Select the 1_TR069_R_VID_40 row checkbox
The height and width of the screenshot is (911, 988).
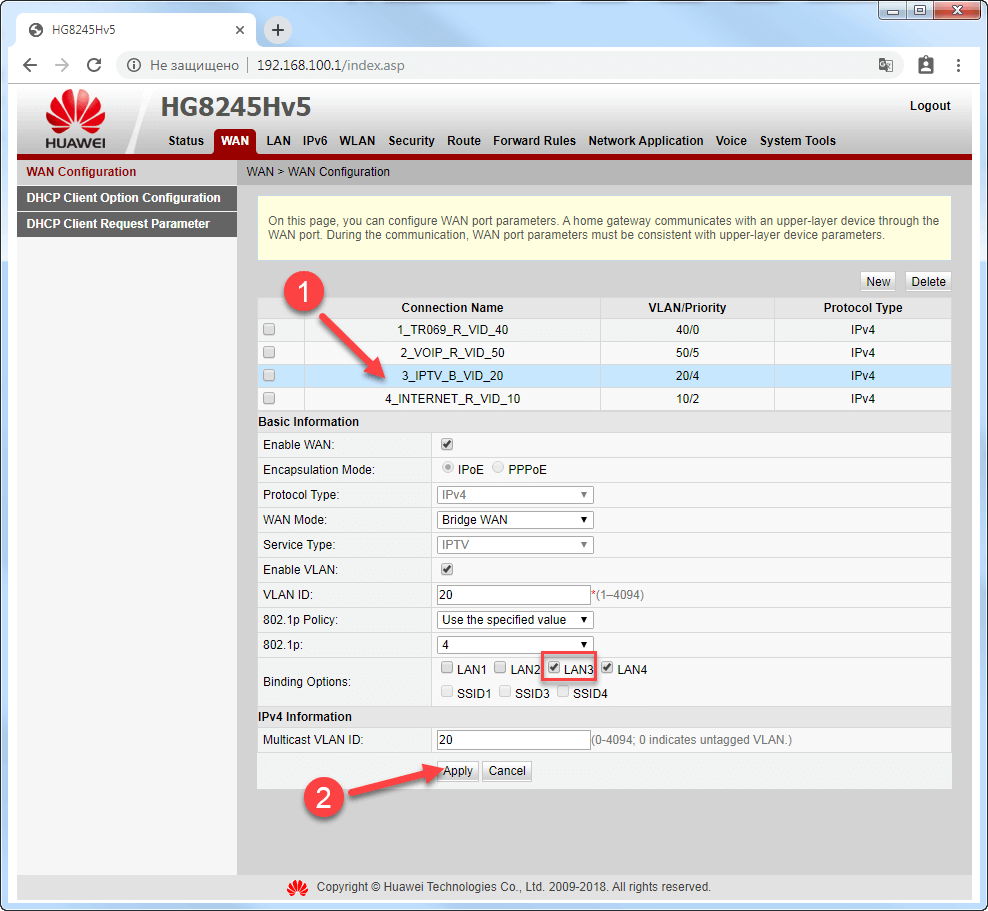coord(269,329)
